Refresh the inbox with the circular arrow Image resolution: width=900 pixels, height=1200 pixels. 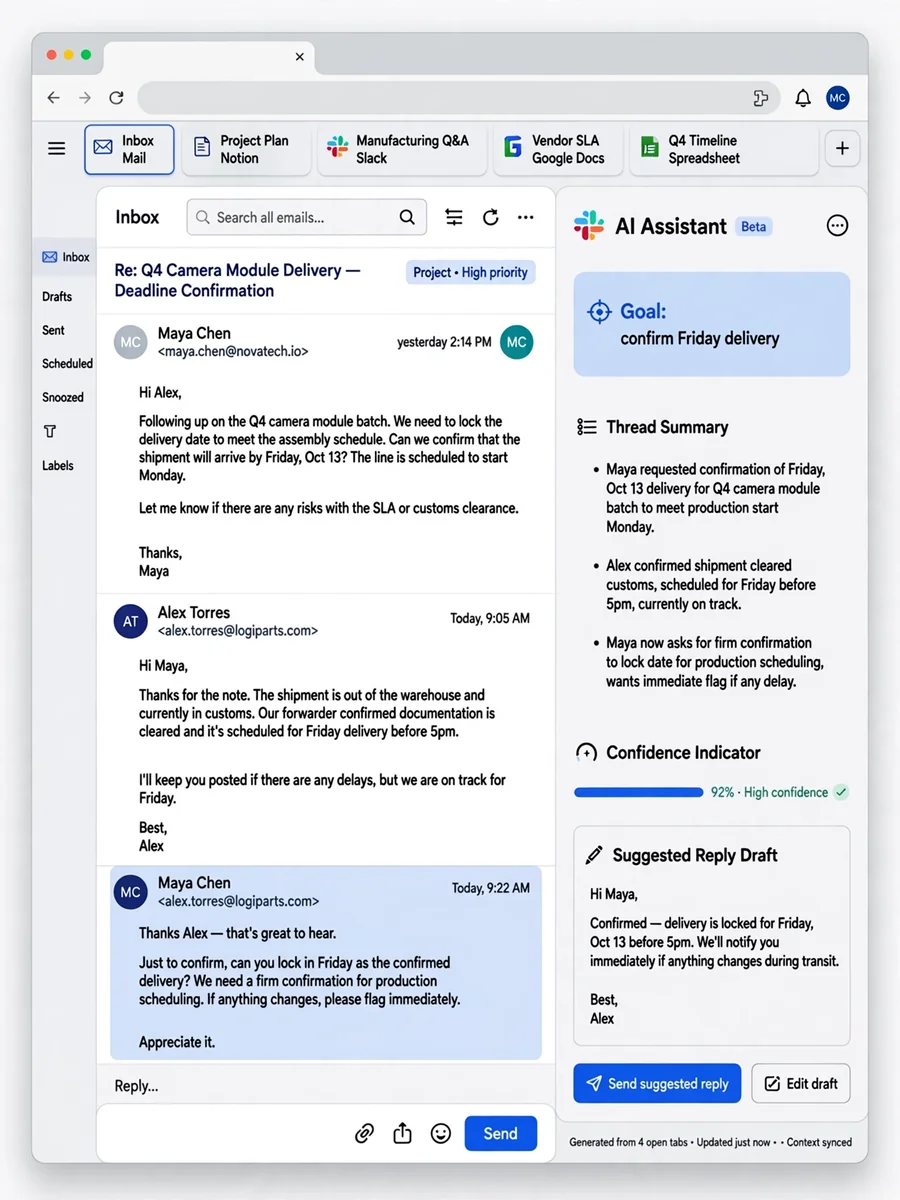pos(490,217)
